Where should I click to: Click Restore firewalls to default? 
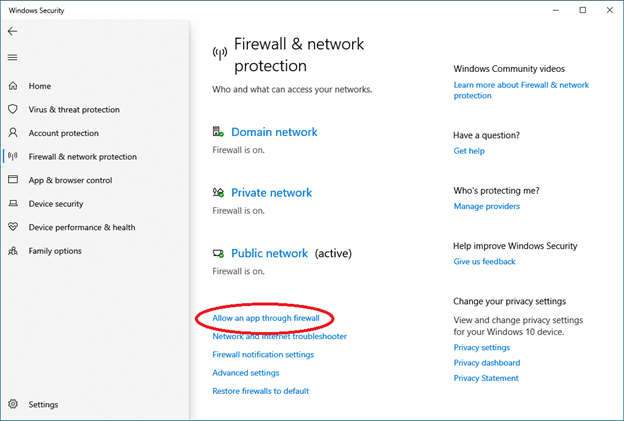pyautogui.click(x=260, y=391)
